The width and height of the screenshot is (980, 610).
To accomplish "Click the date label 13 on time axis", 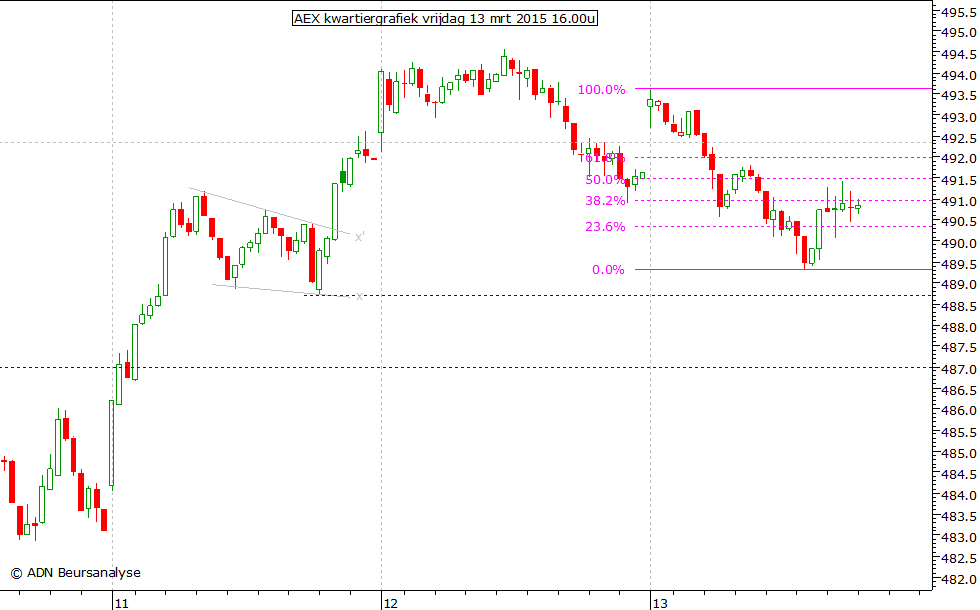I will click(660, 603).
